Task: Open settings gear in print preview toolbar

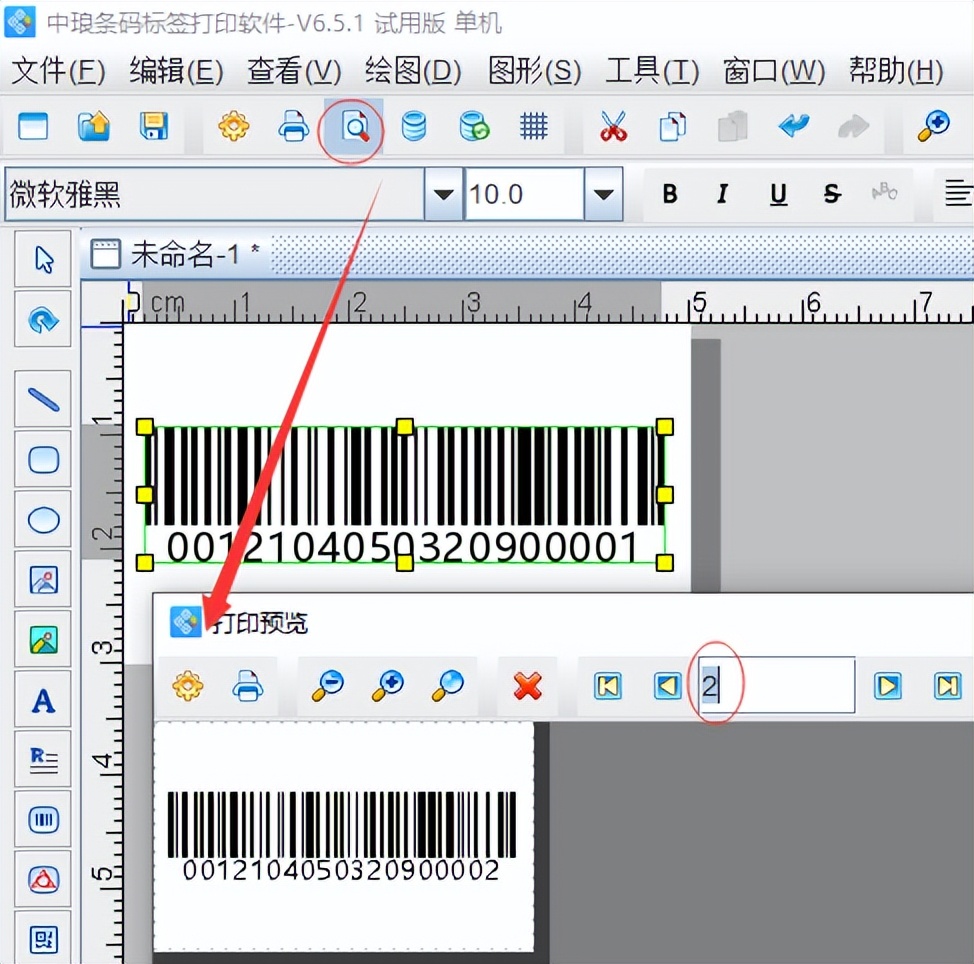Action: pyautogui.click(x=188, y=686)
